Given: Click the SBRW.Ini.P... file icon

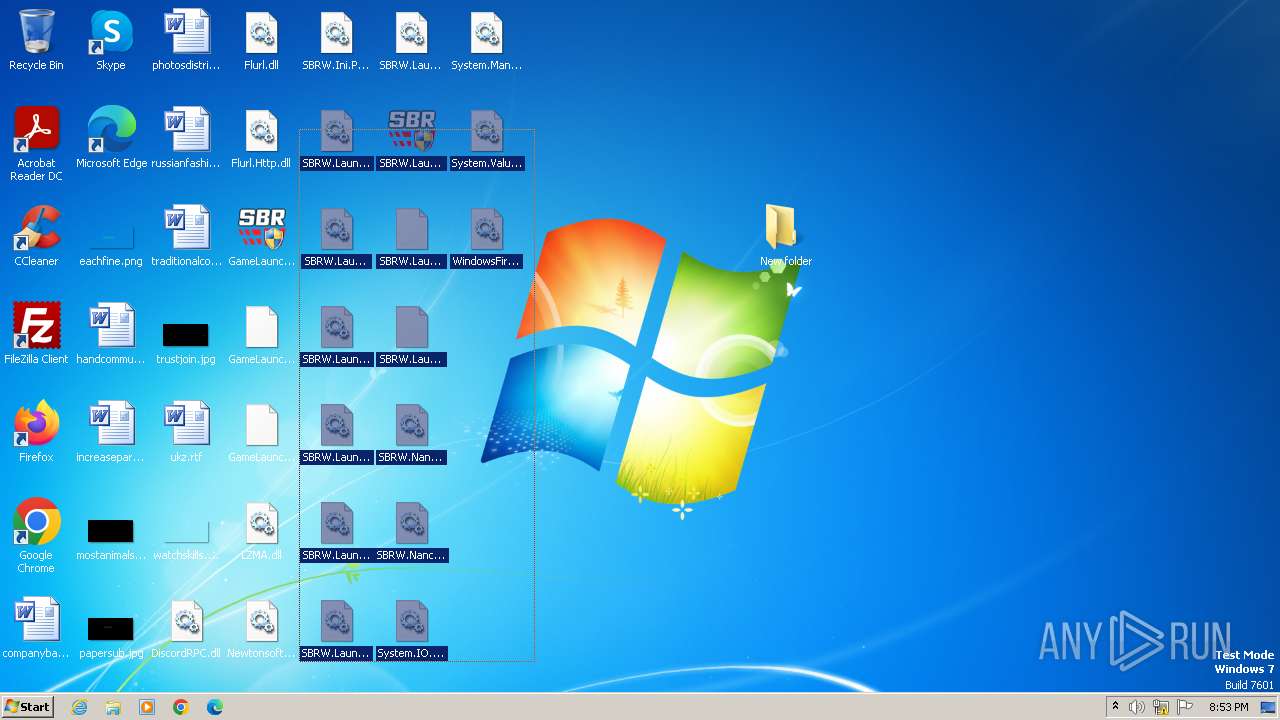Looking at the screenshot, I should (x=336, y=41).
